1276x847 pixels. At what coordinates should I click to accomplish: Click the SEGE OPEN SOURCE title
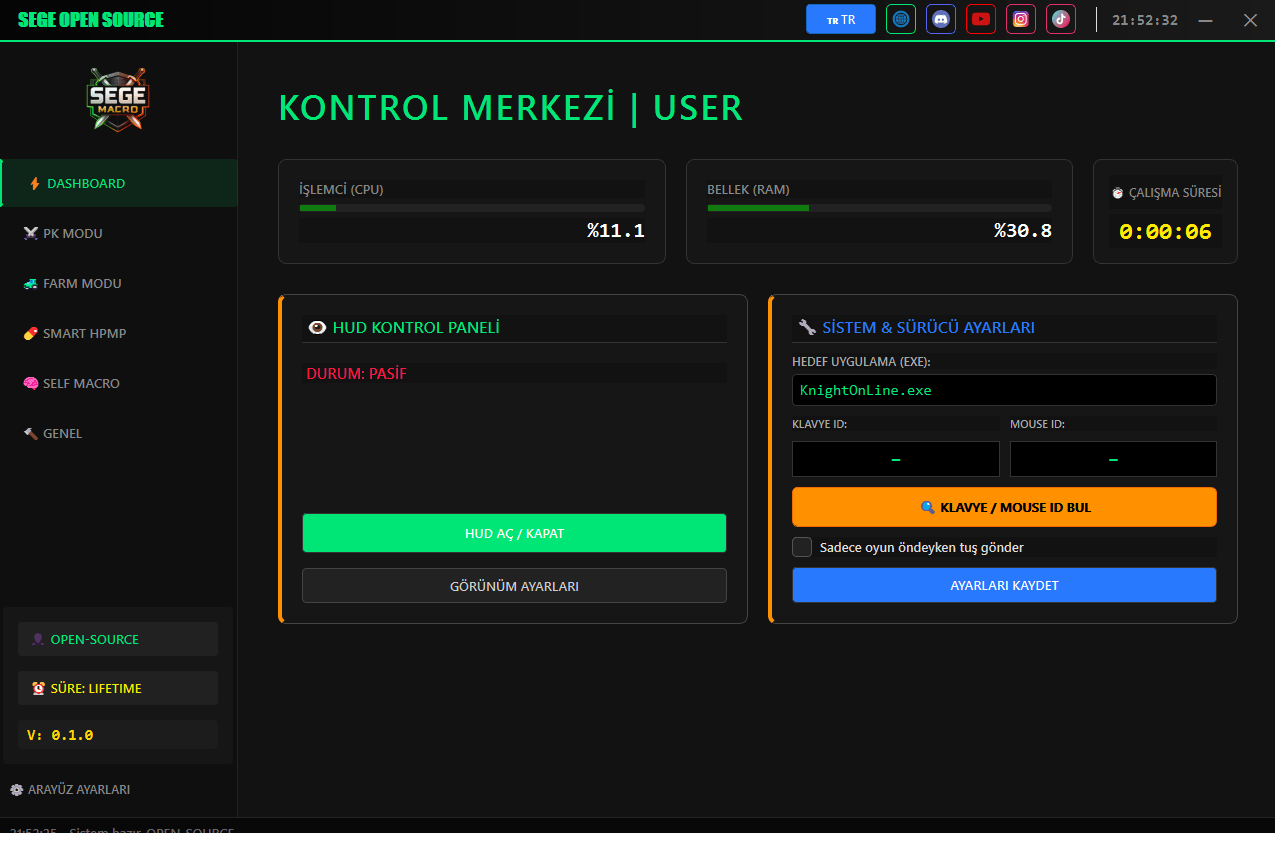pos(91,20)
